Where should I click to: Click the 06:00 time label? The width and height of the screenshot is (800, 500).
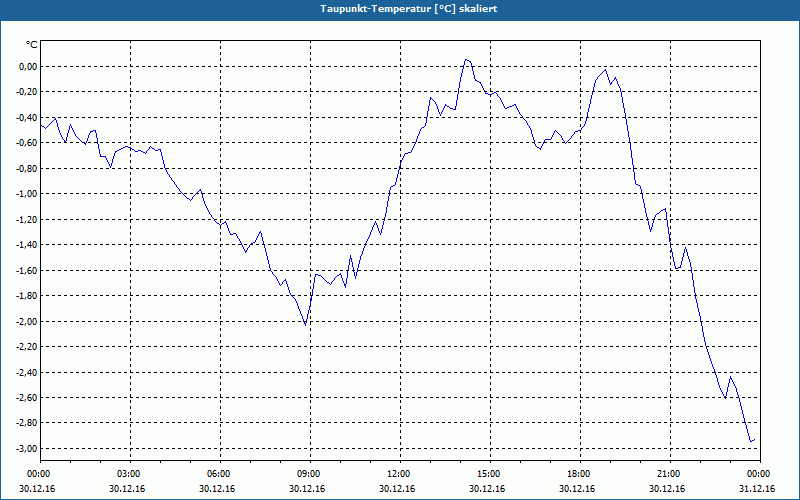coord(220,474)
